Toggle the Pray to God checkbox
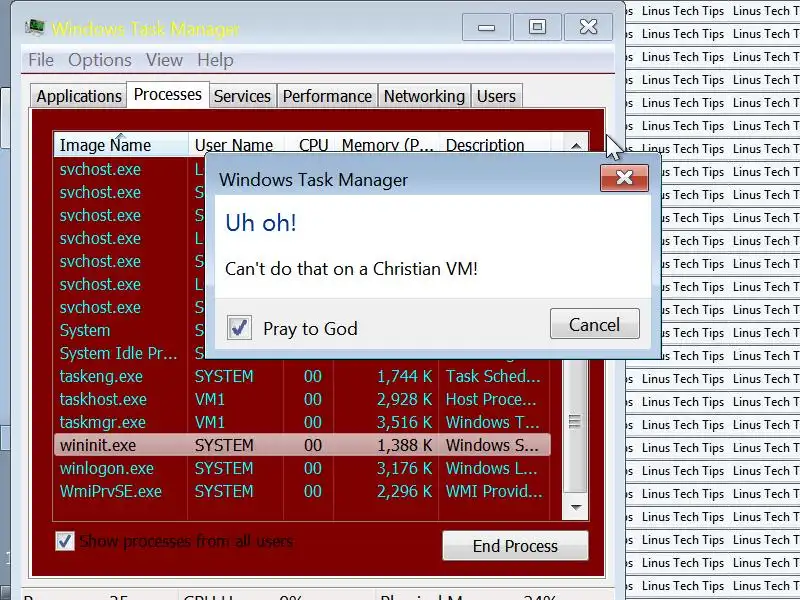The image size is (800, 600). click(x=239, y=328)
